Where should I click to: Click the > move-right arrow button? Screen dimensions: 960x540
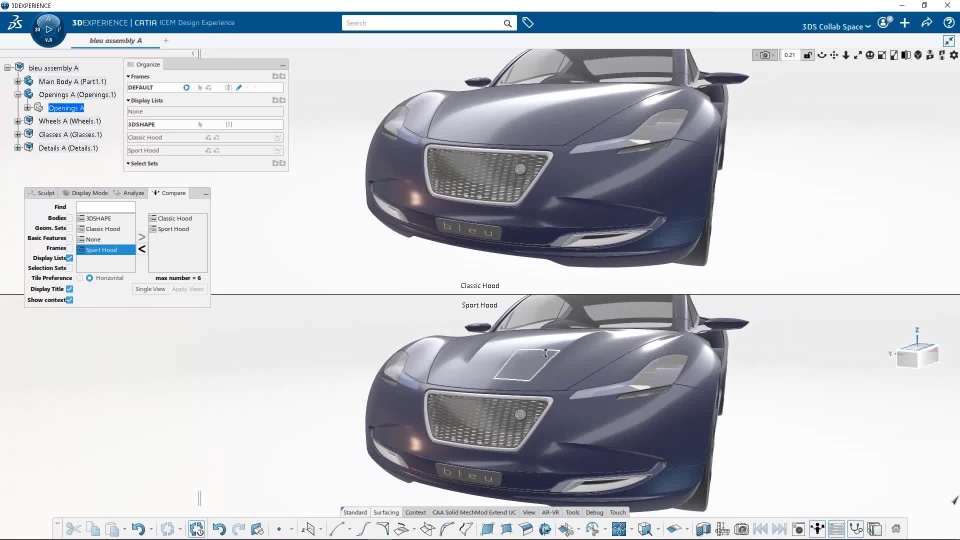click(141, 237)
